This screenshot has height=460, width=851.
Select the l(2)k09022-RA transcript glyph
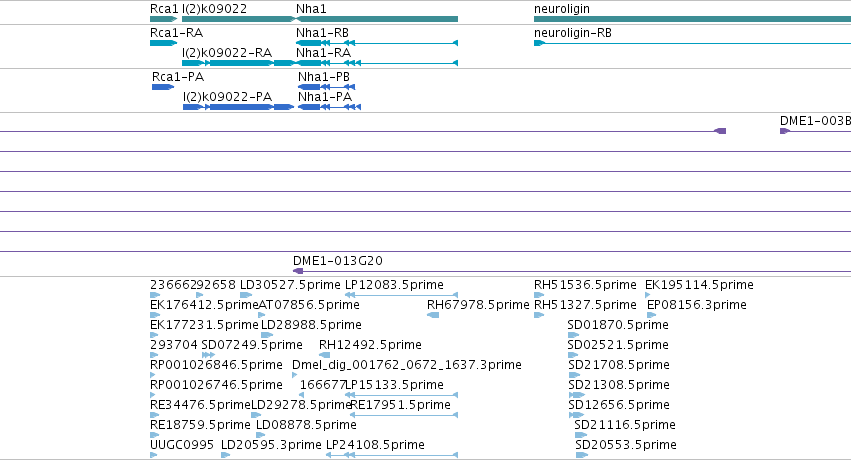pyautogui.click(x=238, y=63)
